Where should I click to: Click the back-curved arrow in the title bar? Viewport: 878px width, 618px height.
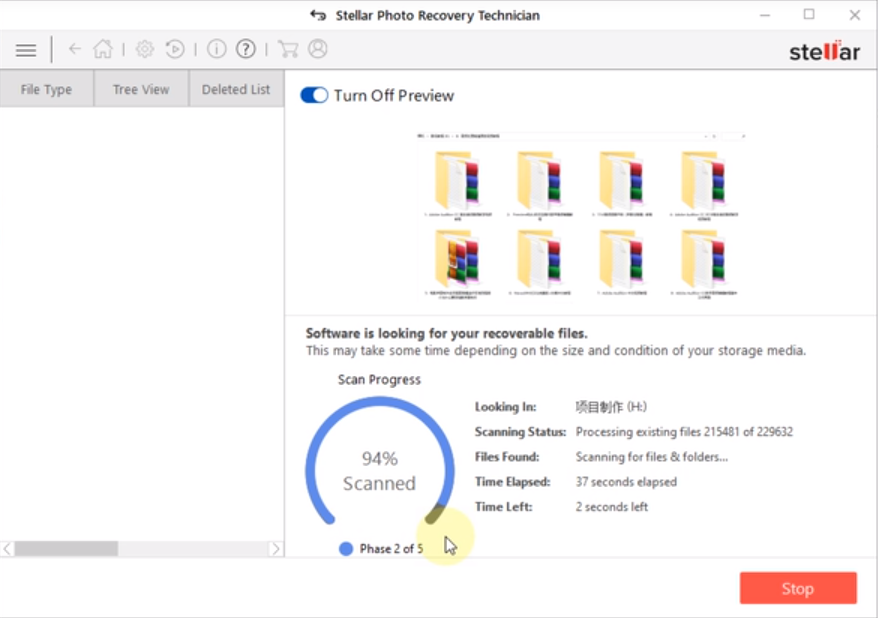317,15
